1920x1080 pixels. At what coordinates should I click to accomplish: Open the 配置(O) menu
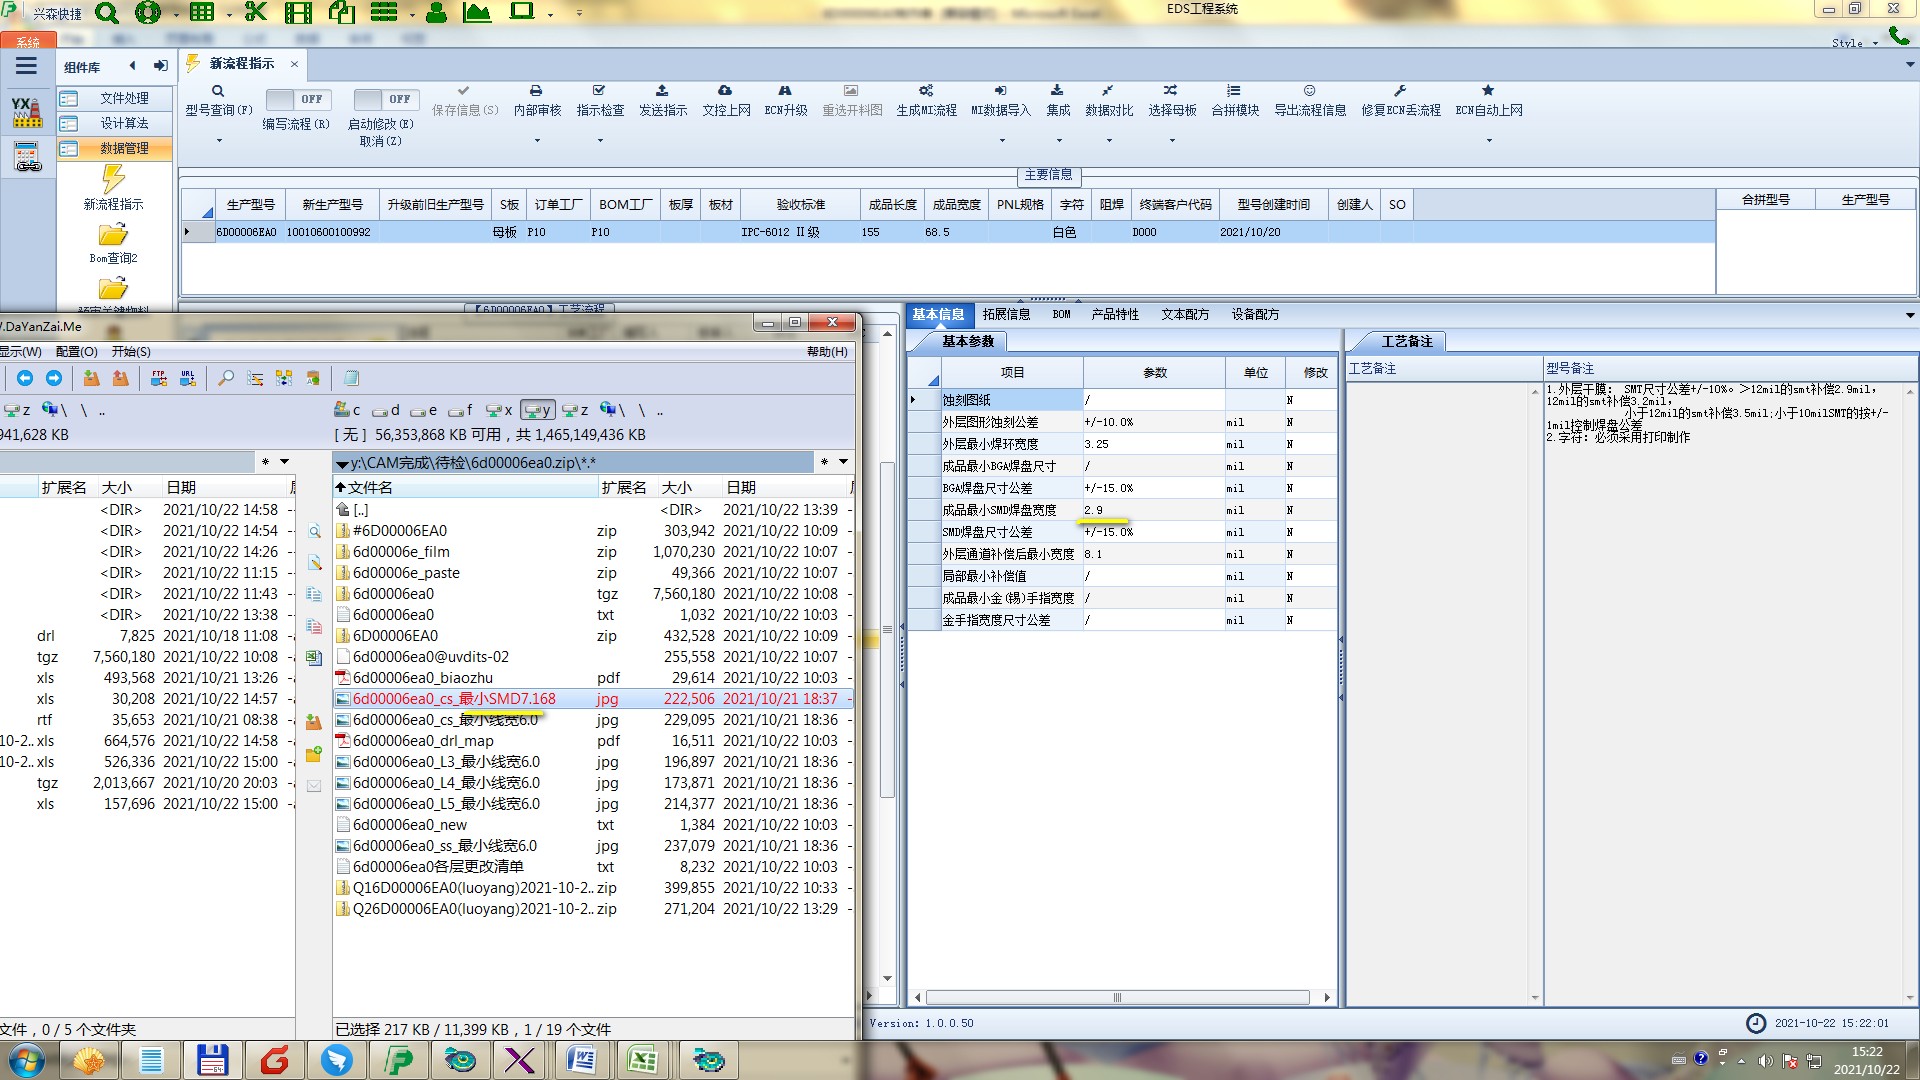click(x=76, y=351)
